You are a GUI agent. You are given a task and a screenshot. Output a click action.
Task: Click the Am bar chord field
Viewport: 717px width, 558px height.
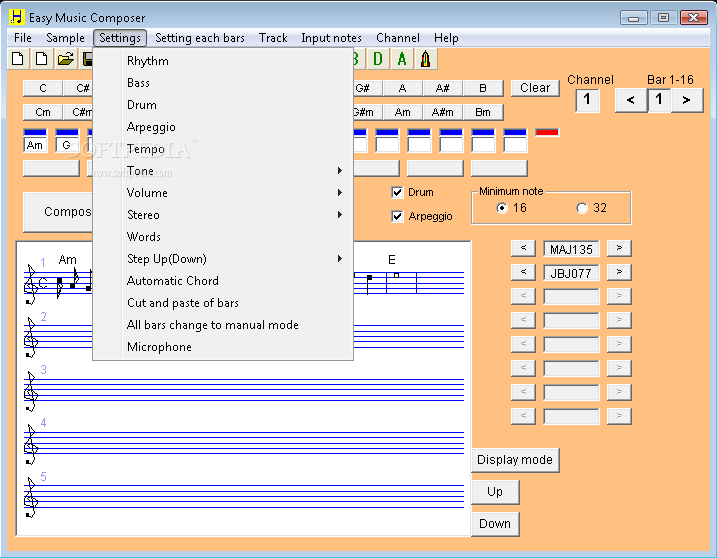coord(35,145)
